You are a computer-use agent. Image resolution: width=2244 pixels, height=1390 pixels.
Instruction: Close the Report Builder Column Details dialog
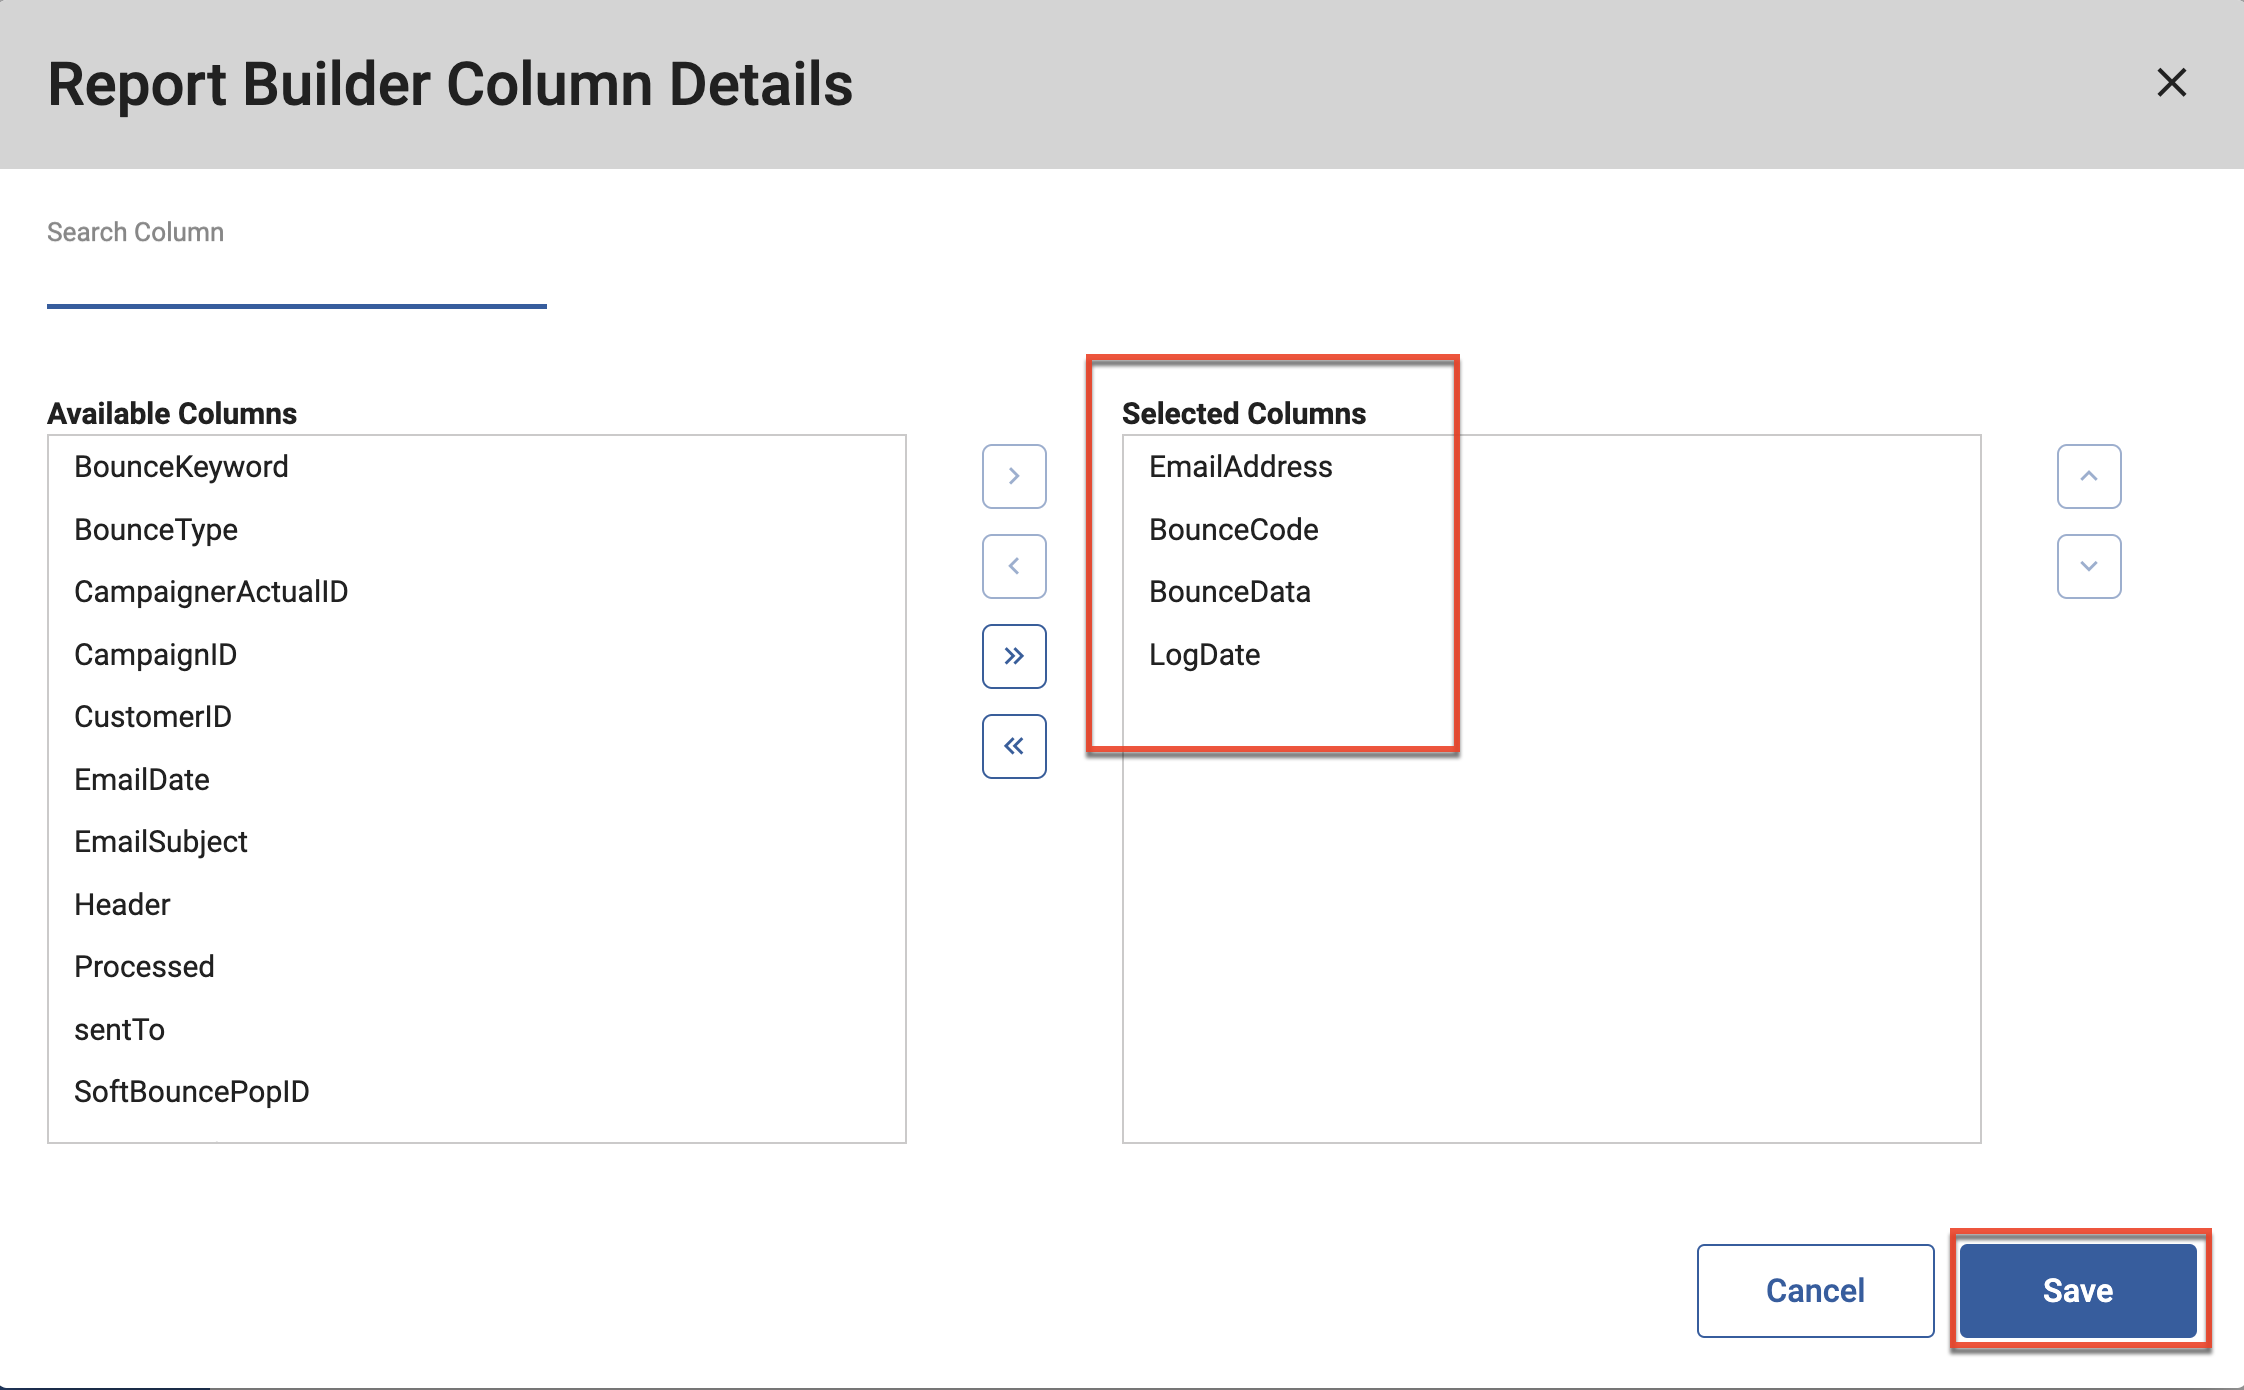(2171, 83)
